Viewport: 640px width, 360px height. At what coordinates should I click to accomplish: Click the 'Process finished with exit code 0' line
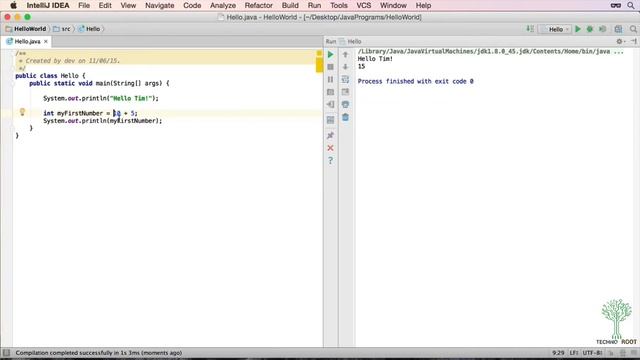pyautogui.click(x=416, y=81)
